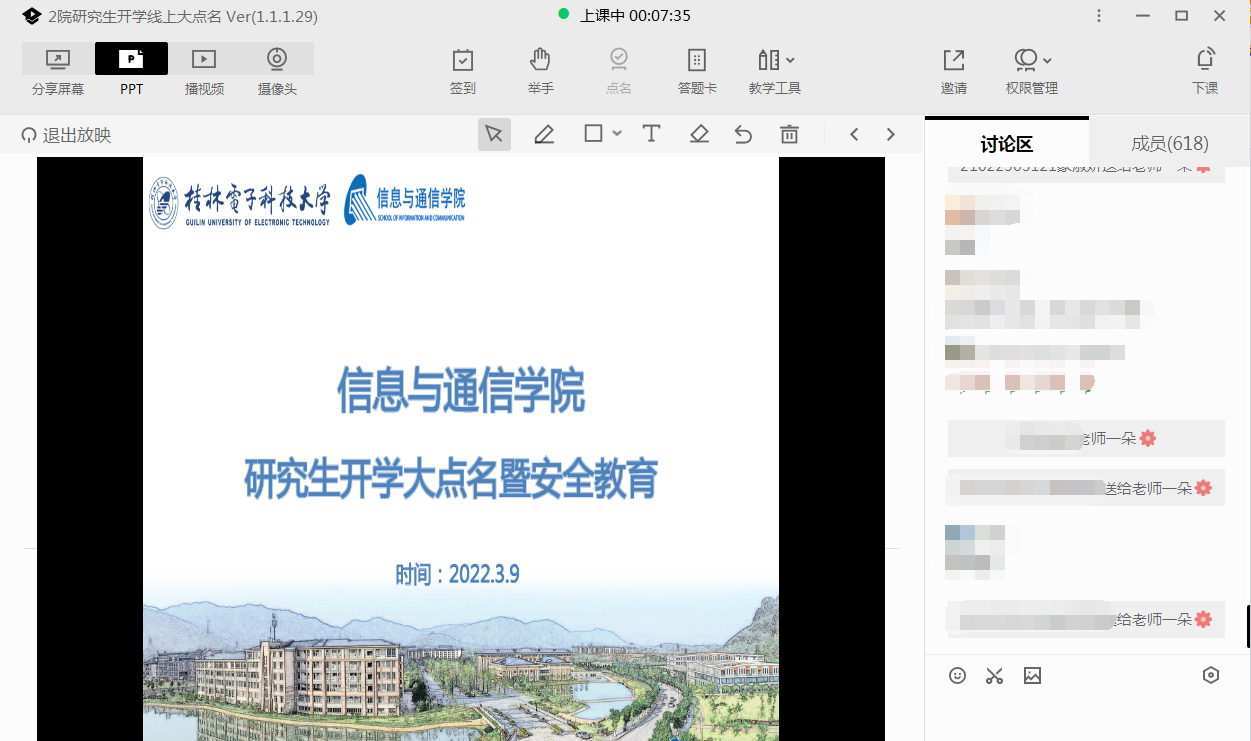Screen dimensions: 1251x741
Task: Select the pen drawing tool
Action: pos(544,134)
